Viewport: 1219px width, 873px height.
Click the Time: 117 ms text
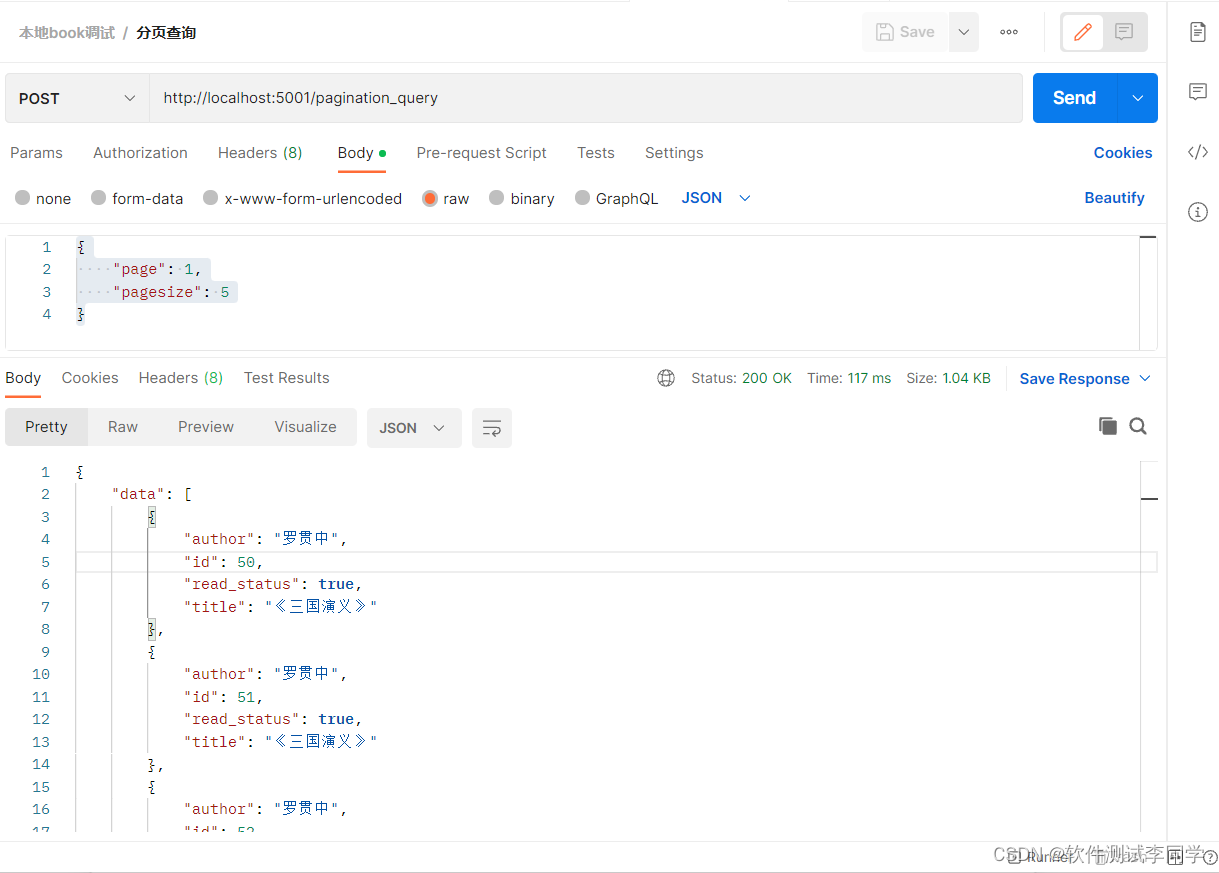coord(849,378)
